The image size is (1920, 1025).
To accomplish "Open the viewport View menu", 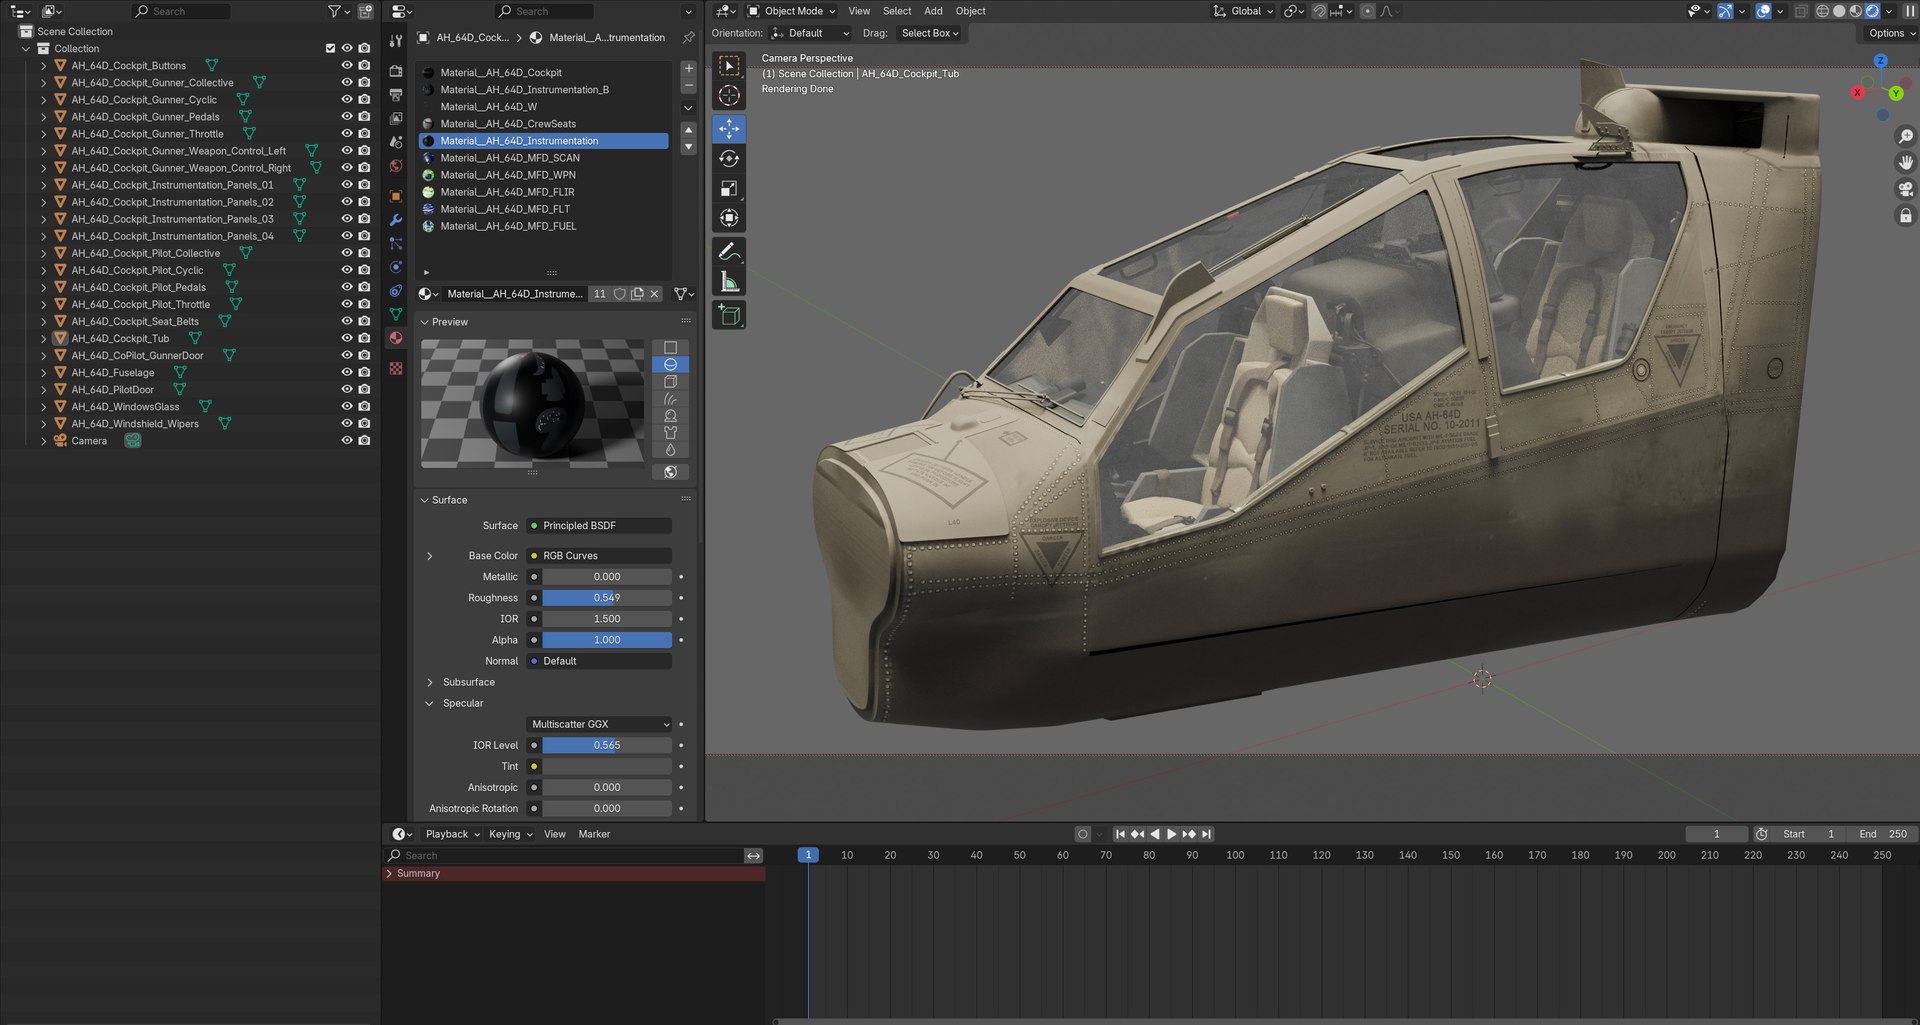I will (x=859, y=11).
